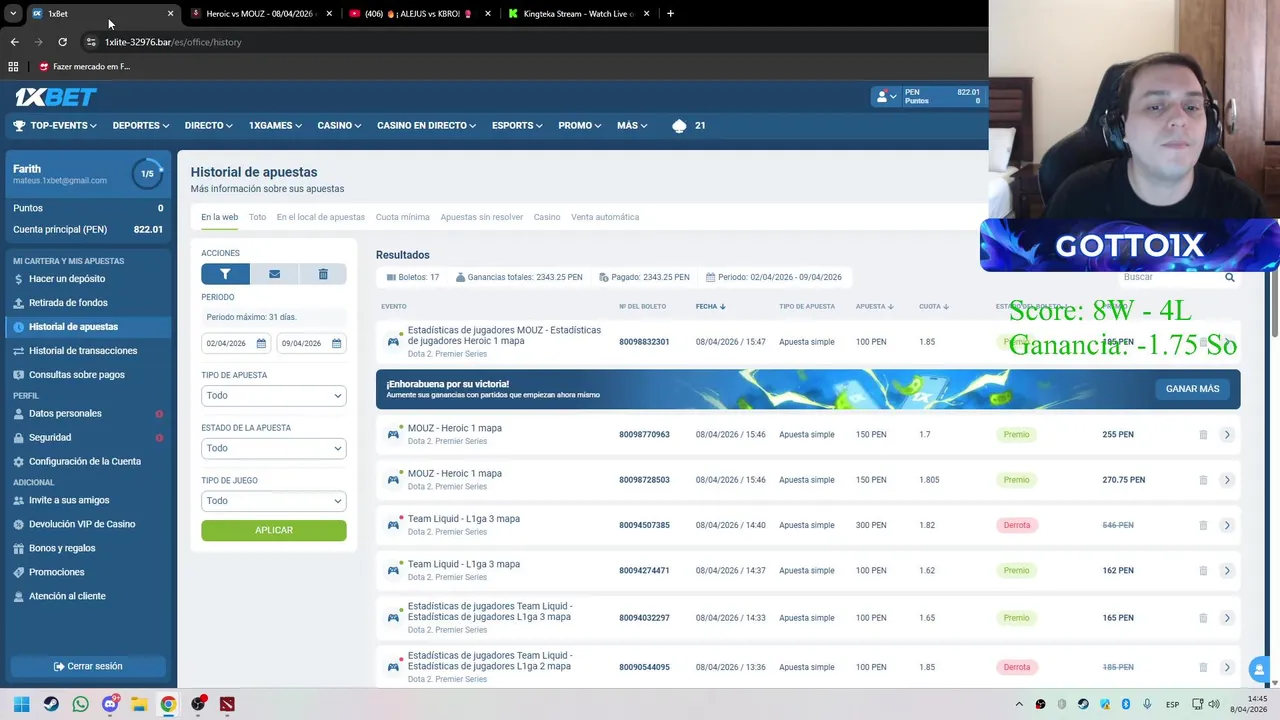
Task: Open new browser tab with plus button
Action: coord(670,14)
